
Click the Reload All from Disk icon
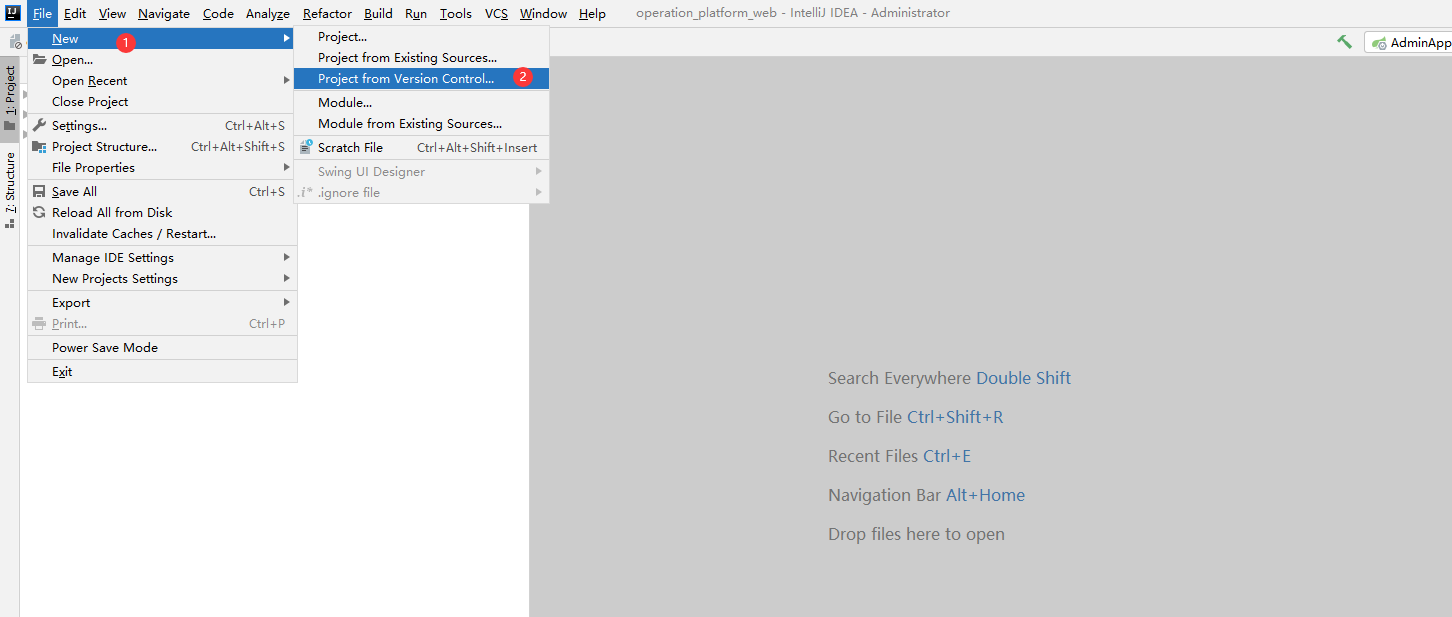(x=39, y=213)
